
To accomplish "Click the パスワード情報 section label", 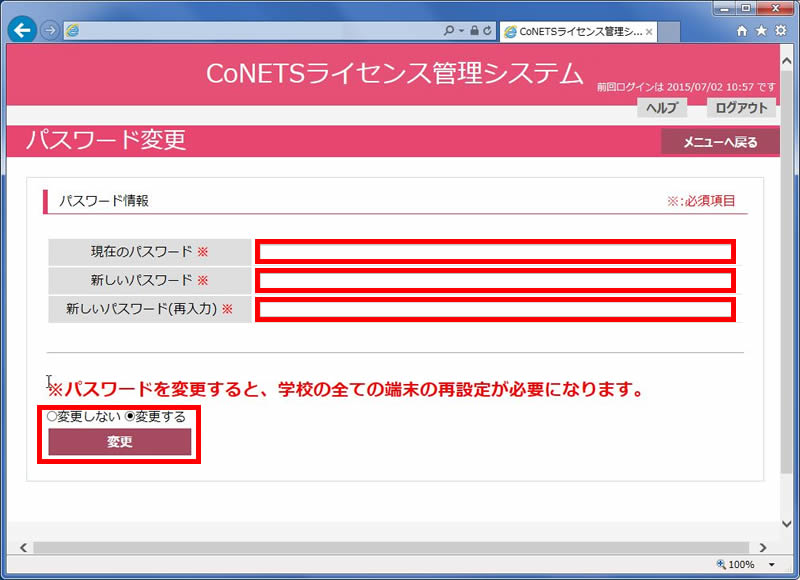I will click(104, 200).
